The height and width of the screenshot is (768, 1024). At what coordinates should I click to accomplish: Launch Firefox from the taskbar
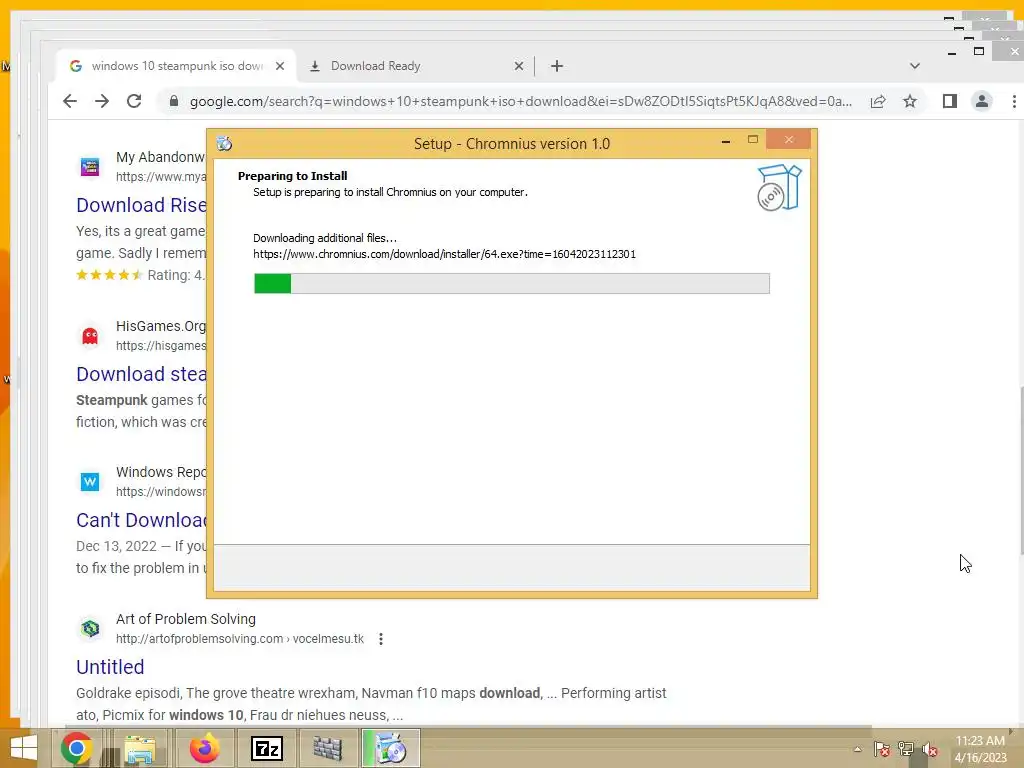204,748
